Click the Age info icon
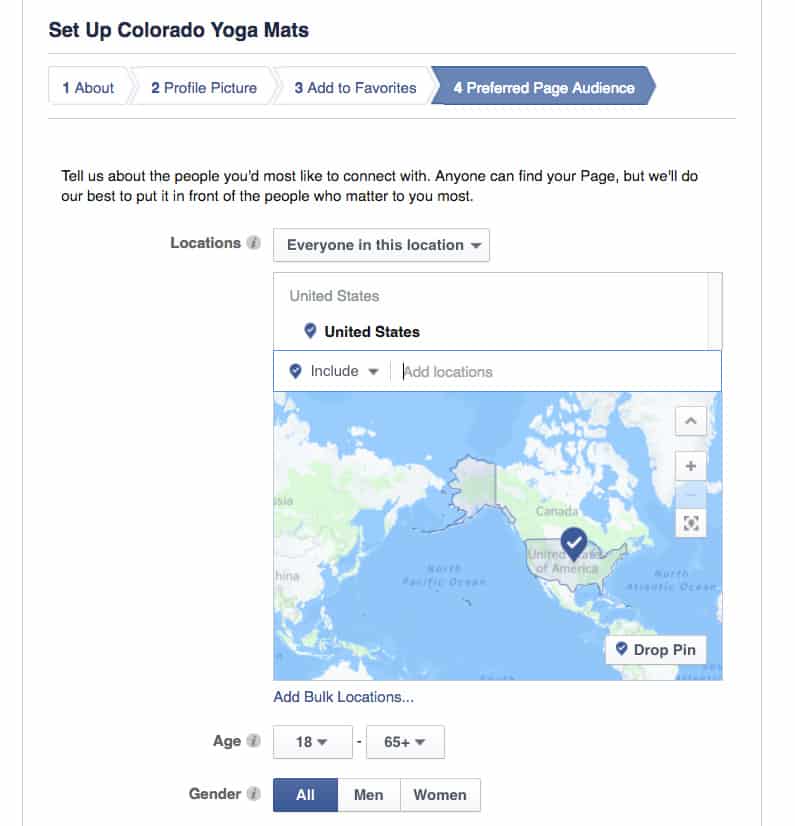 [253, 741]
